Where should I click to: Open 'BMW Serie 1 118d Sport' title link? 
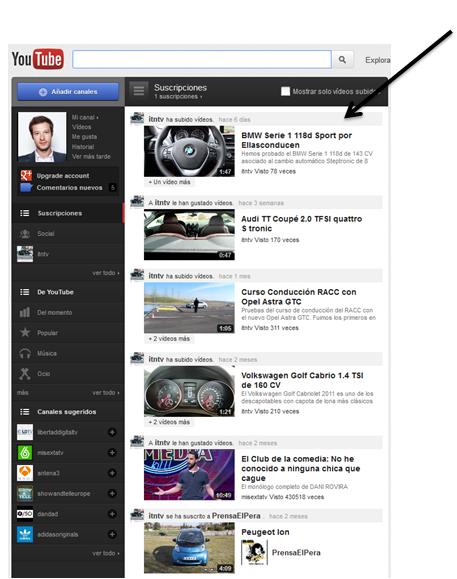click(296, 140)
